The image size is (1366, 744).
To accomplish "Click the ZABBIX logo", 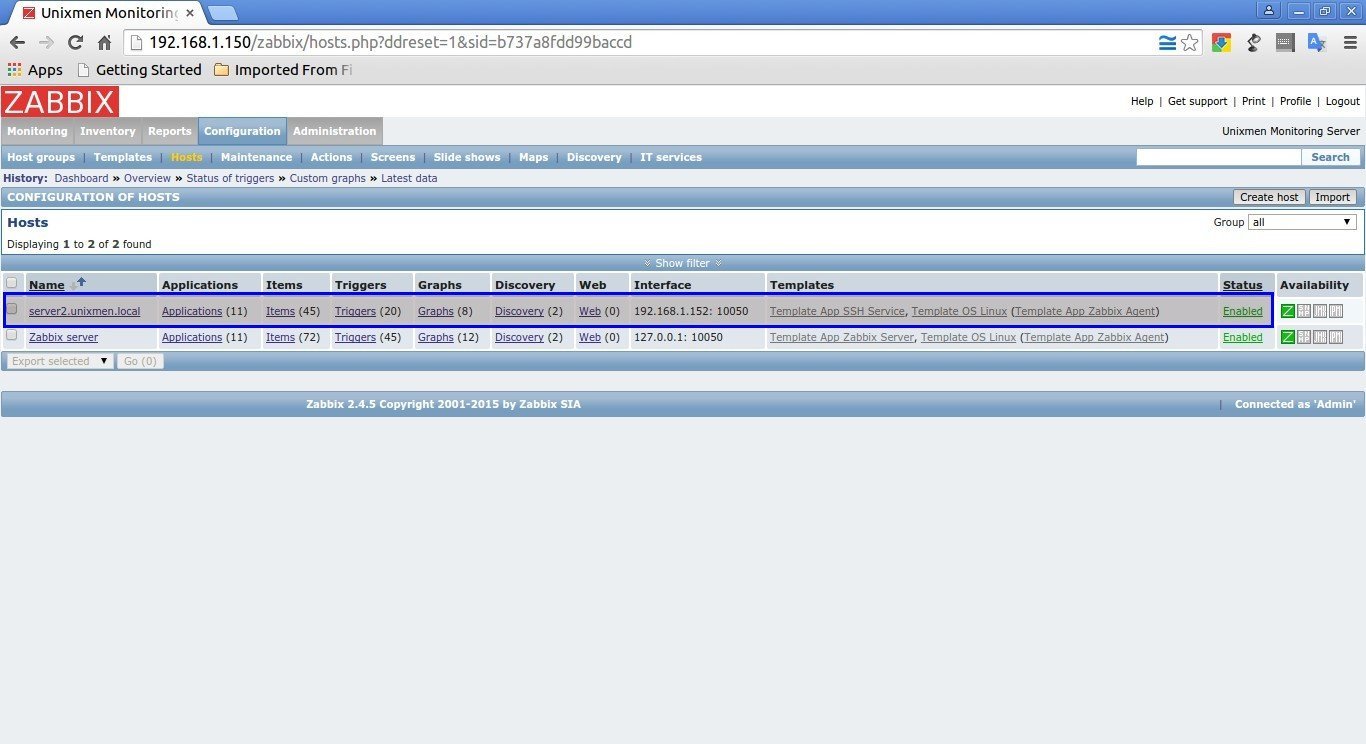I will pyautogui.click(x=60, y=102).
